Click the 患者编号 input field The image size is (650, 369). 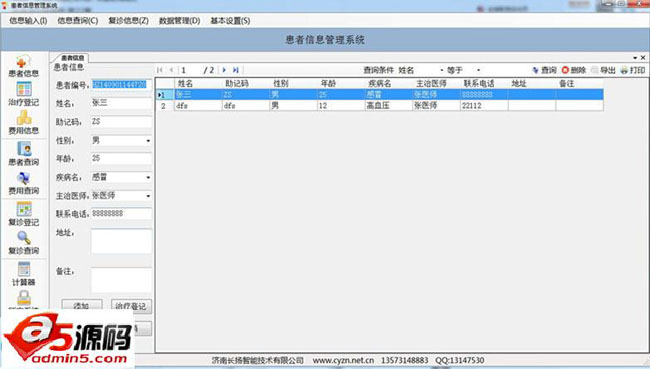click(x=121, y=85)
